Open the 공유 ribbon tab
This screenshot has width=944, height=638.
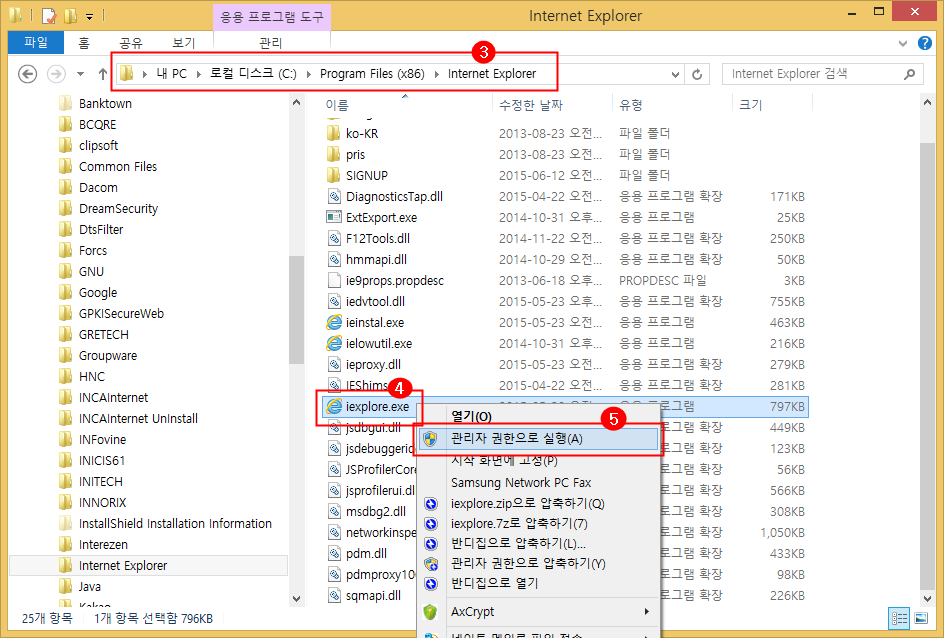pyautogui.click(x=131, y=43)
